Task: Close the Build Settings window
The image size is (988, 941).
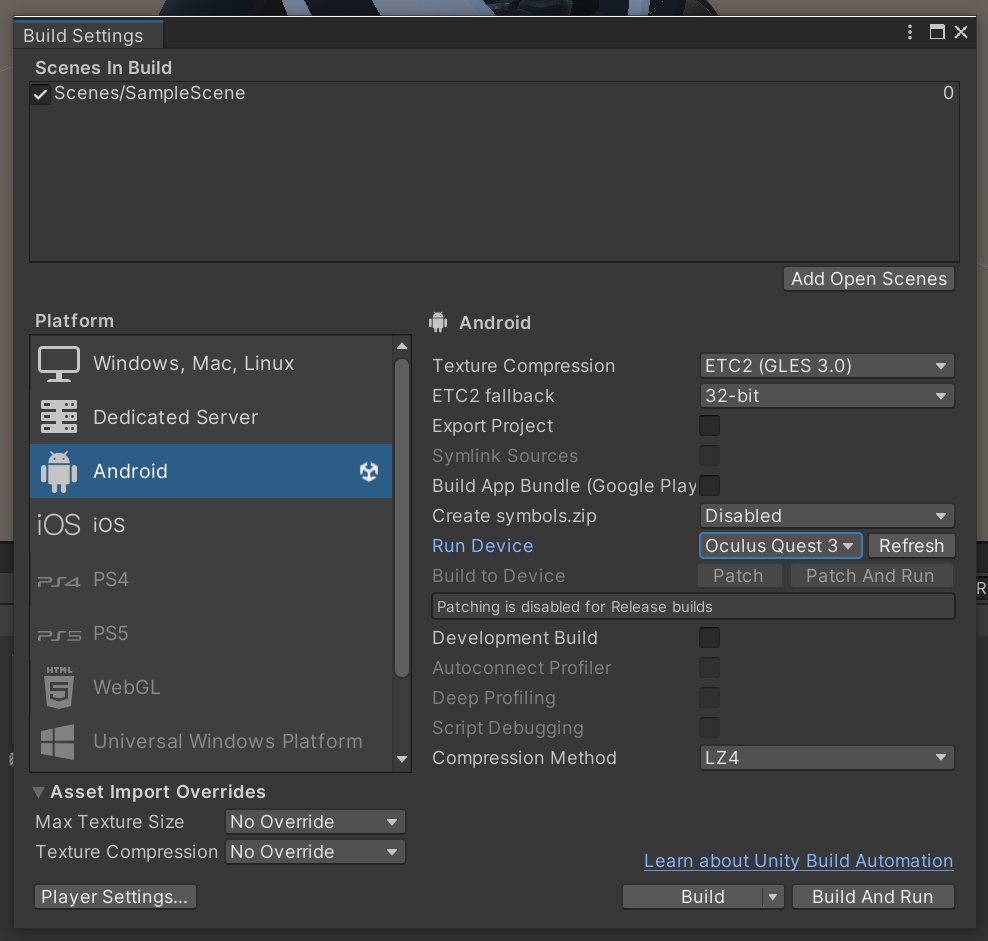Action: click(x=961, y=32)
